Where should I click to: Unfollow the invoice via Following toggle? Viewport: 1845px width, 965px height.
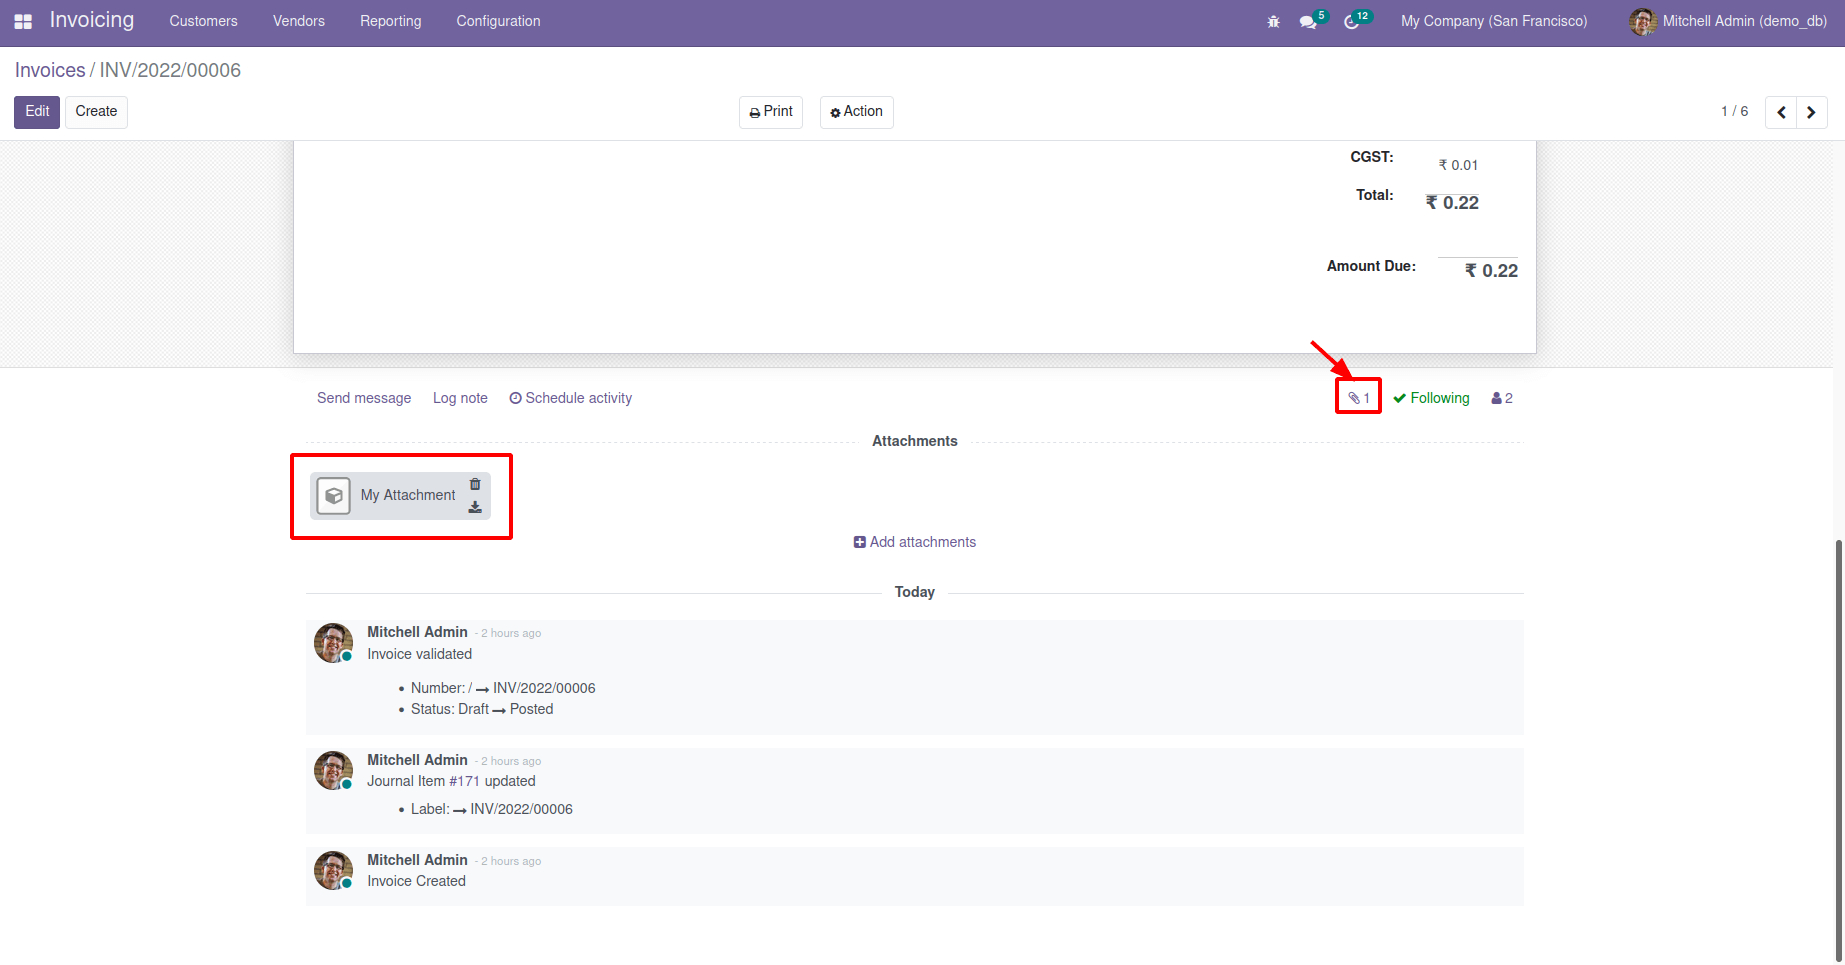(1431, 397)
